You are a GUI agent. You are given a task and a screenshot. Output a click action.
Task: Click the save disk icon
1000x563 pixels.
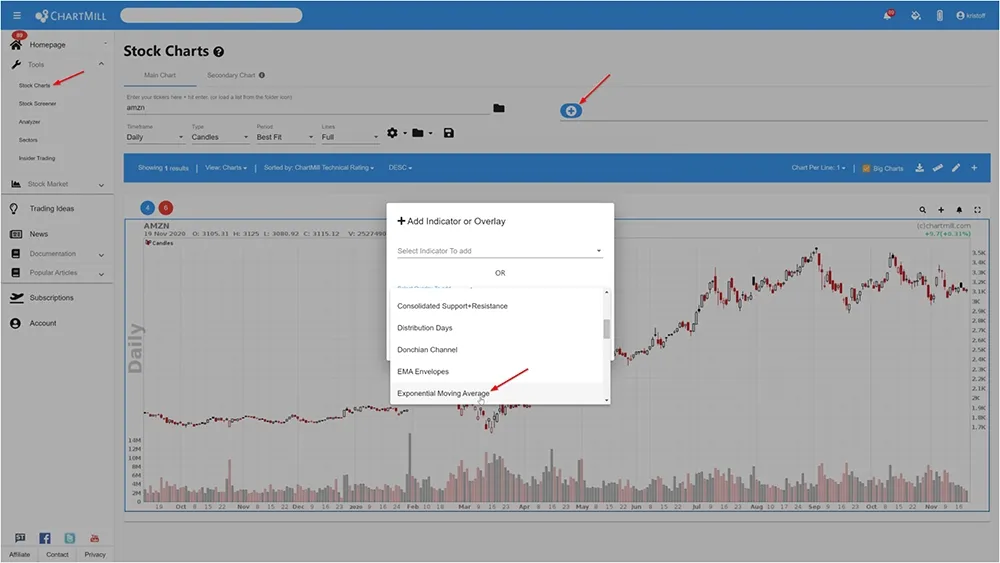[x=449, y=133]
